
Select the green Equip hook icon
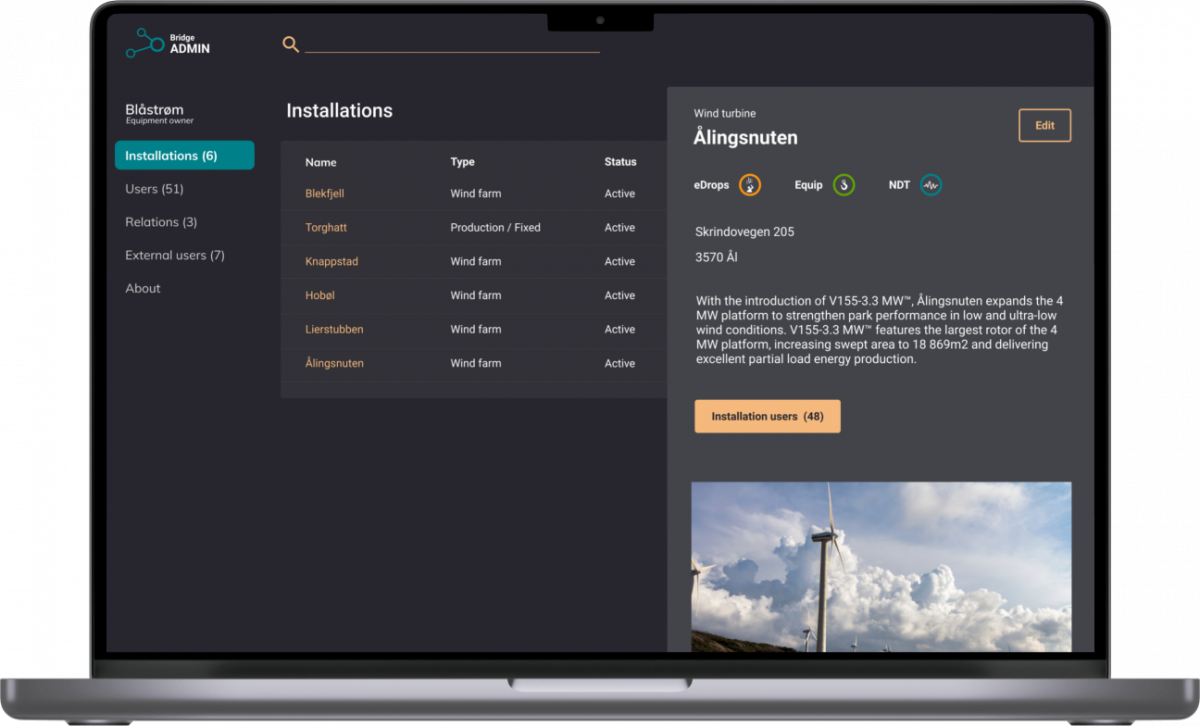[x=845, y=184]
